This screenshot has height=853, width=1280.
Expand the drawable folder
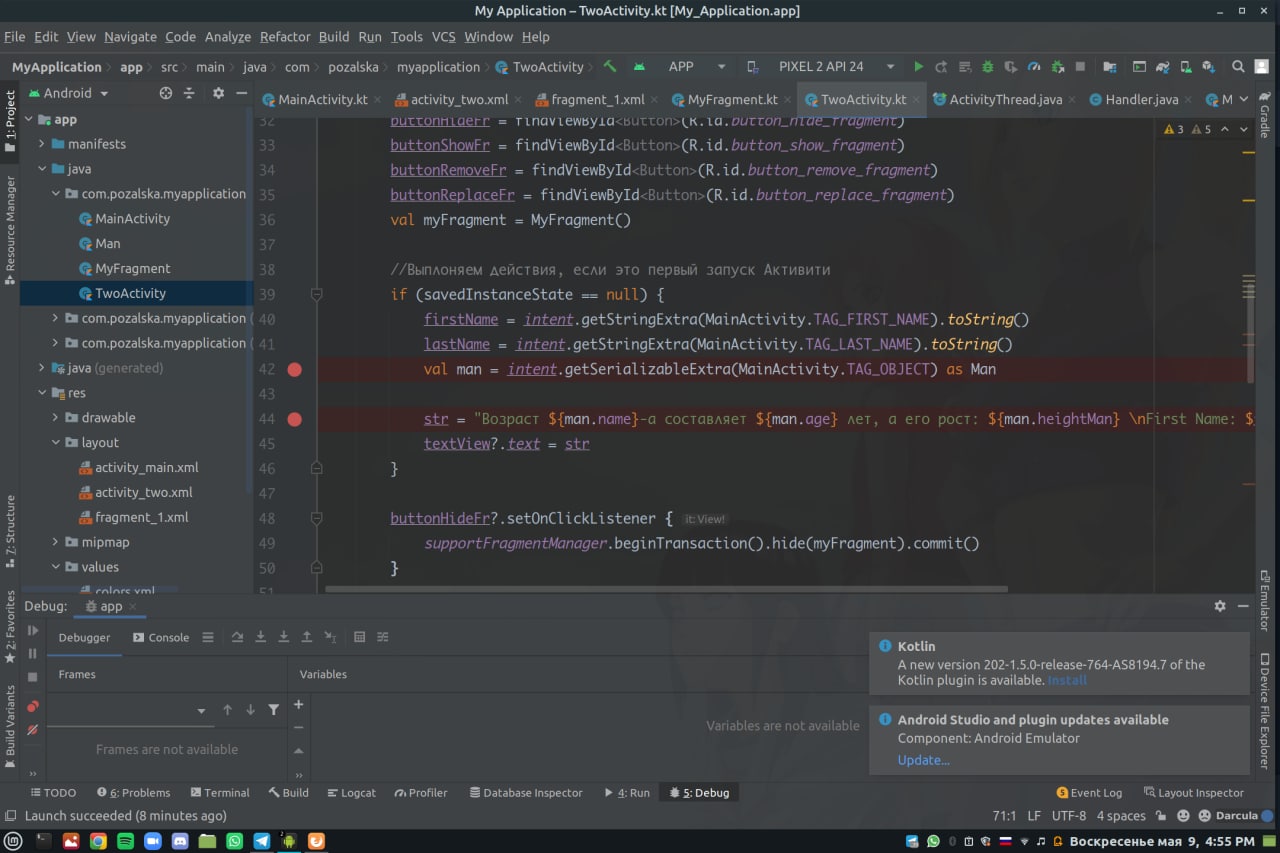(x=56, y=418)
